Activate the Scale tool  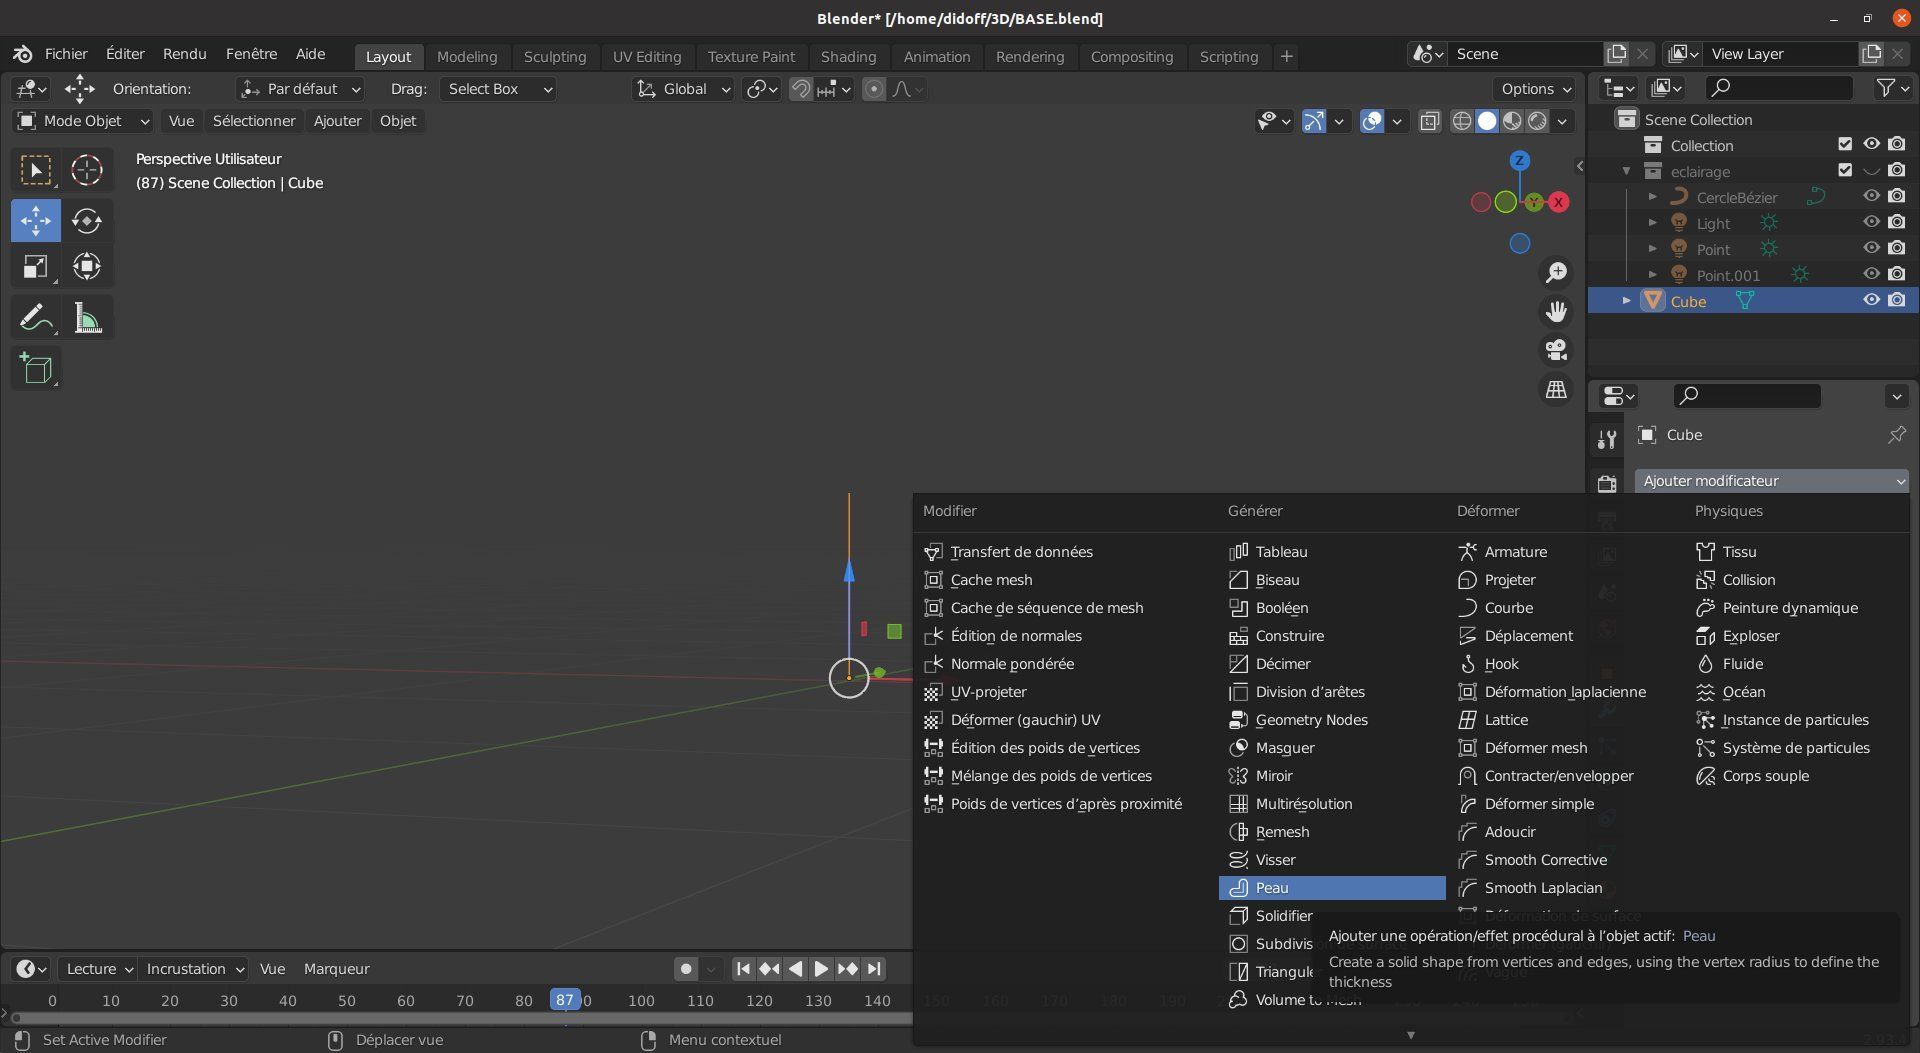(36, 267)
